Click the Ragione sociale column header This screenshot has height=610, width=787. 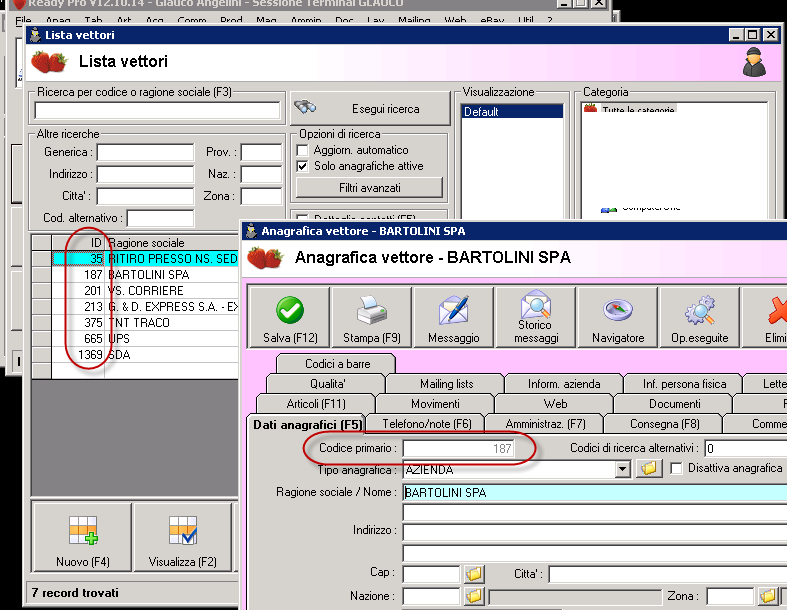[x=172, y=243]
